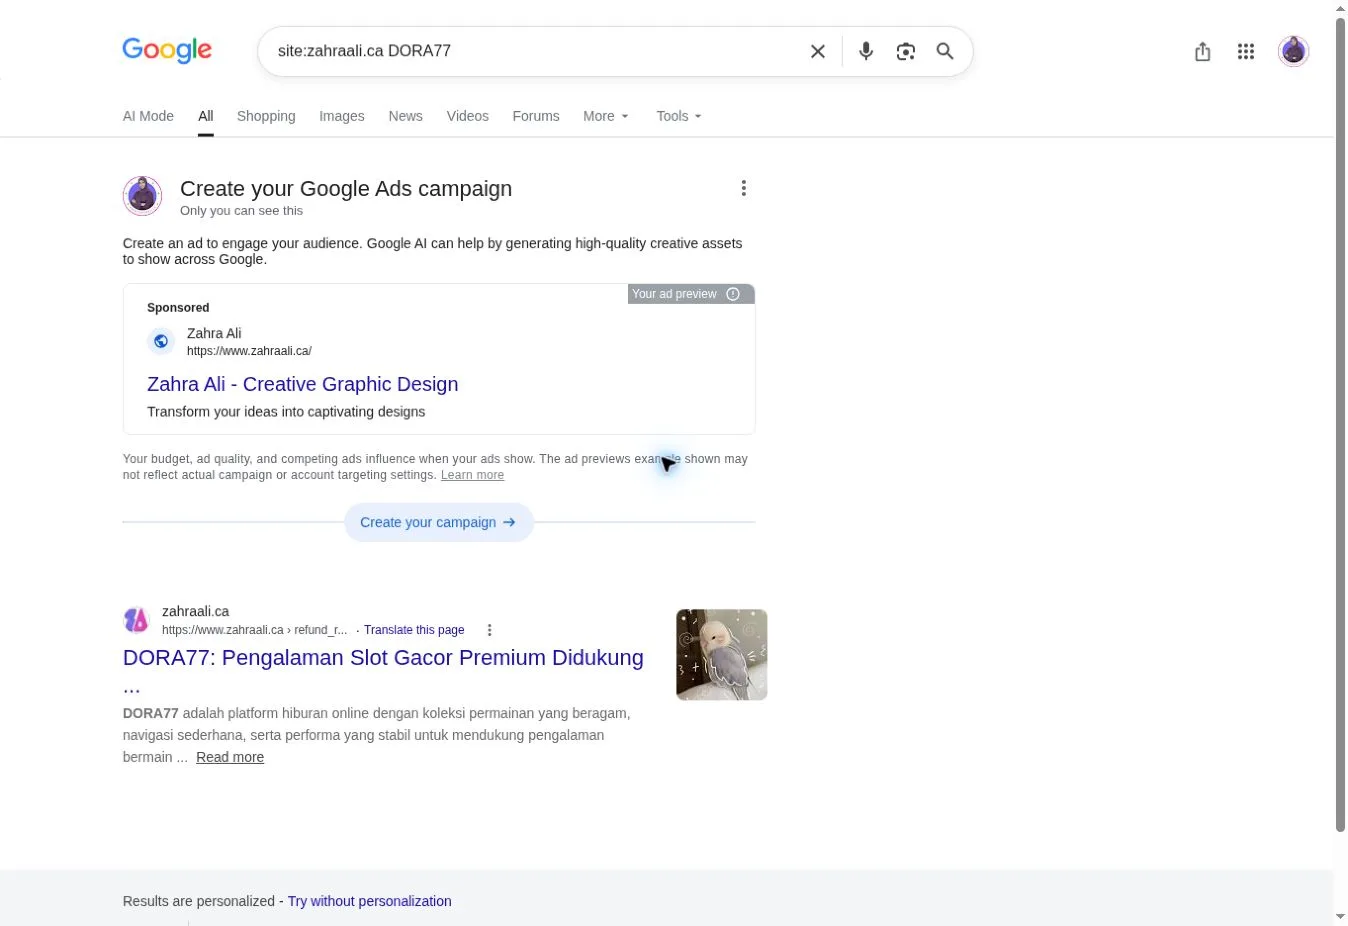Switch to Videos results

468,116
